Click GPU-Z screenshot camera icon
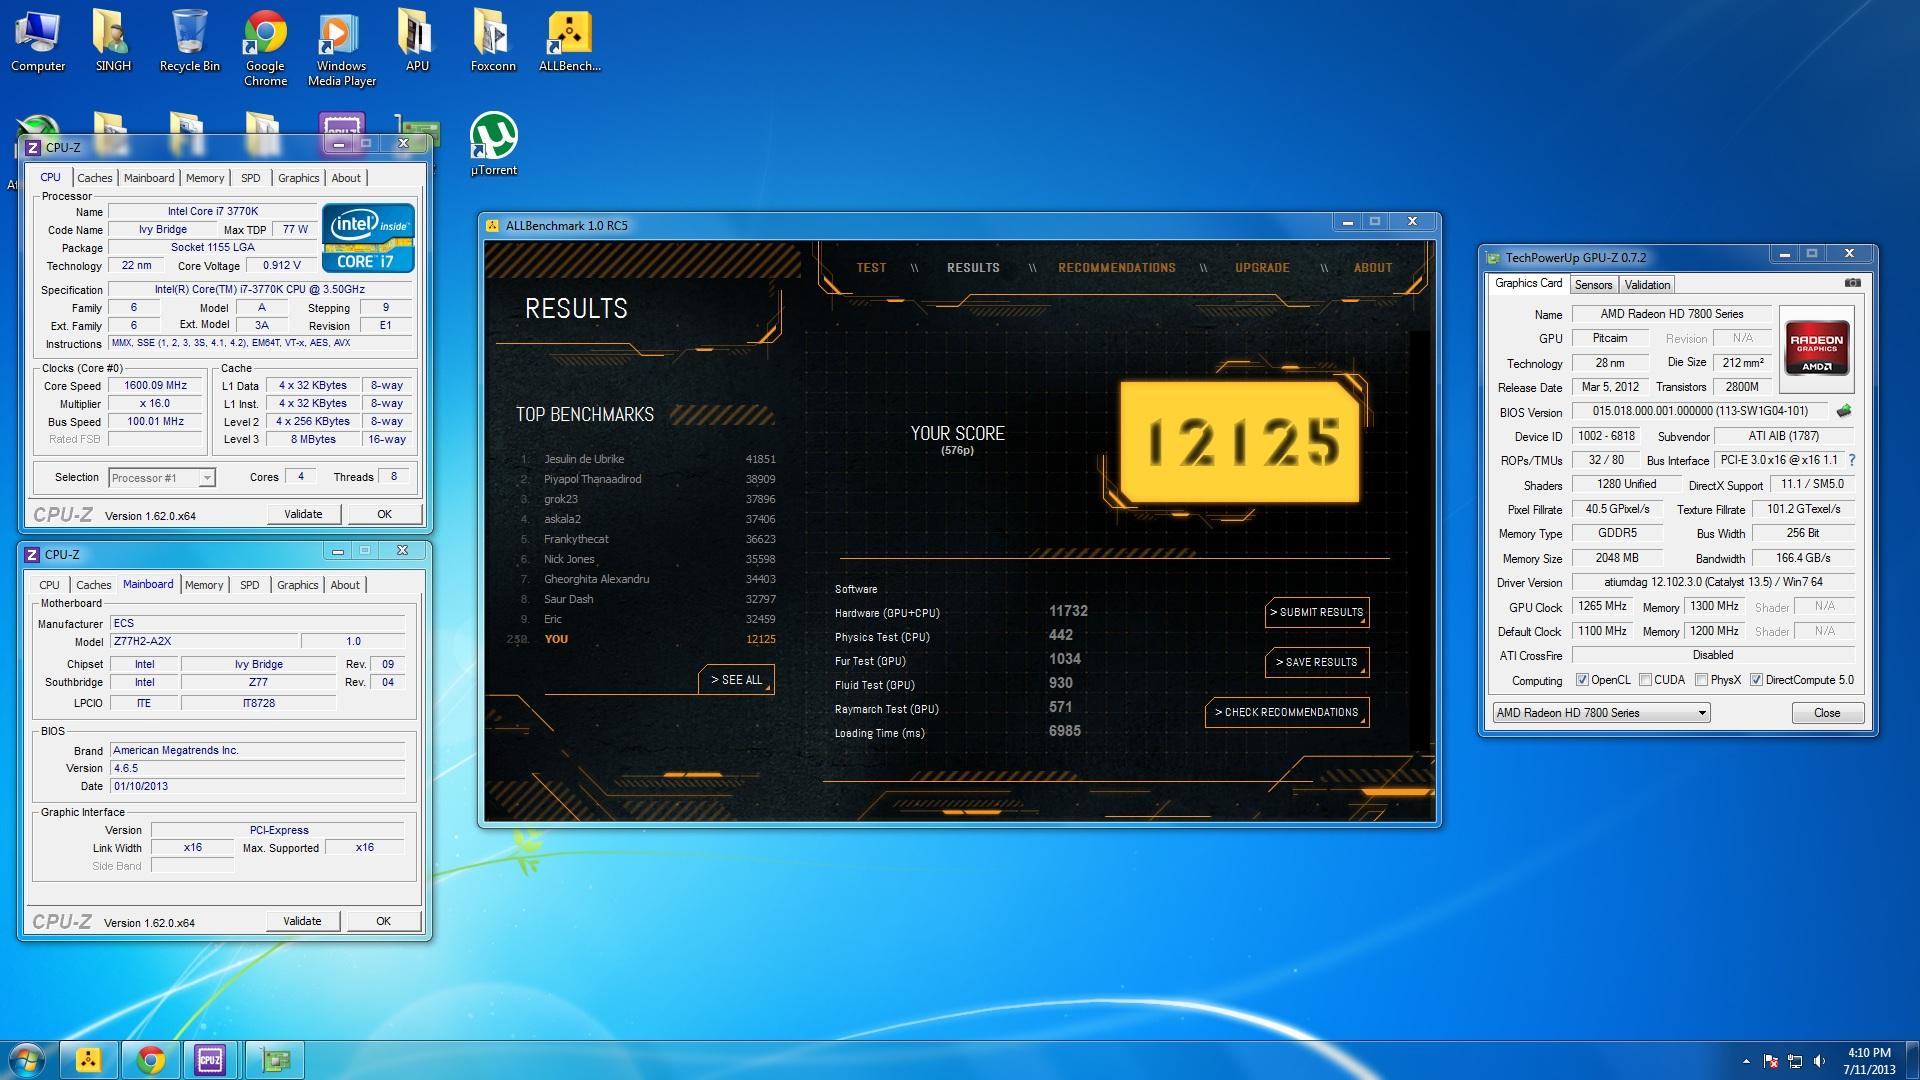Image resolution: width=1920 pixels, height=1080 pixels. pyautogui.click(x=1852, y=284)
